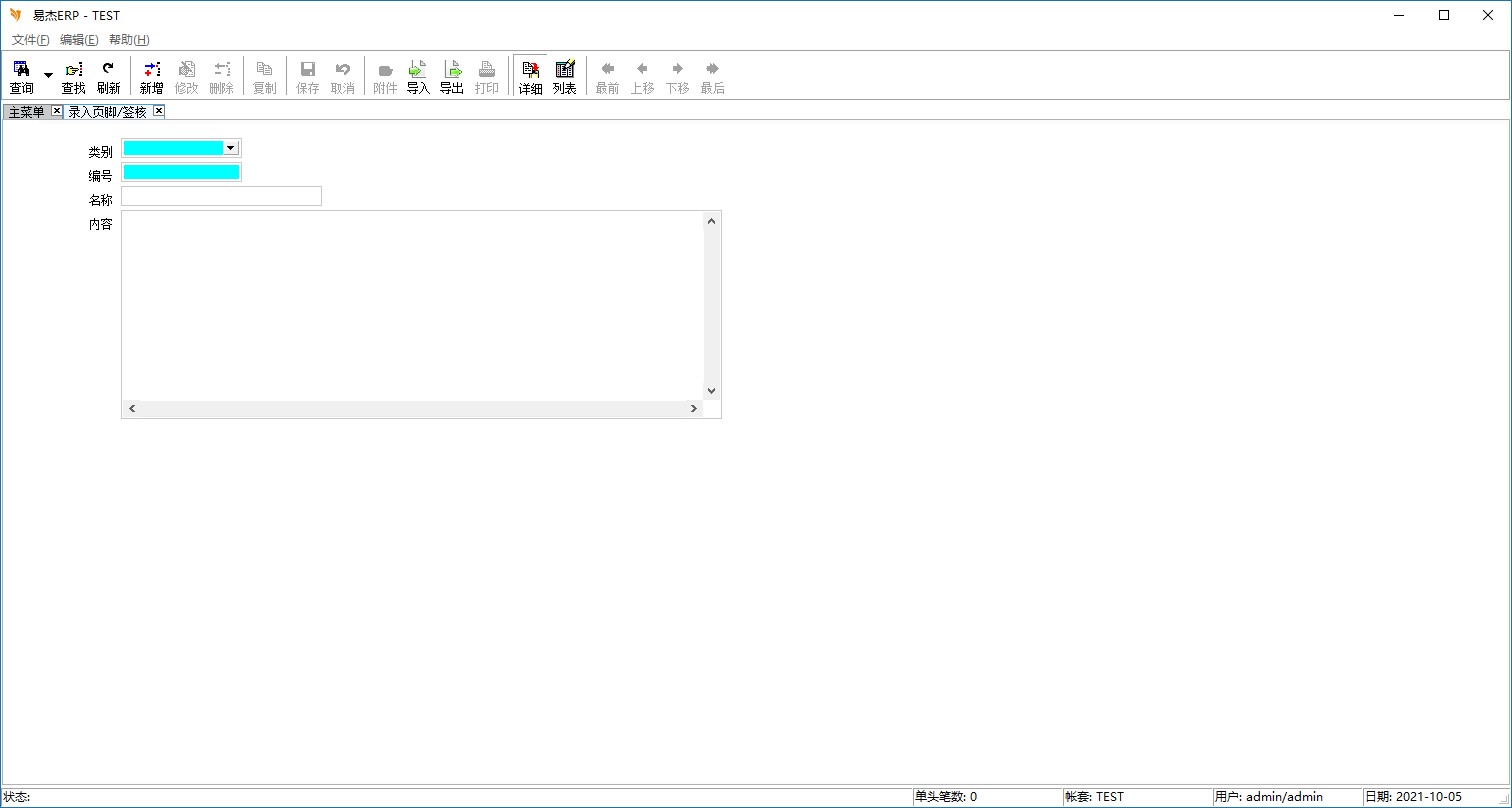The image size is (1512, 808).
Task: Close the 主菜单 tab
Action: click(56, 111)
